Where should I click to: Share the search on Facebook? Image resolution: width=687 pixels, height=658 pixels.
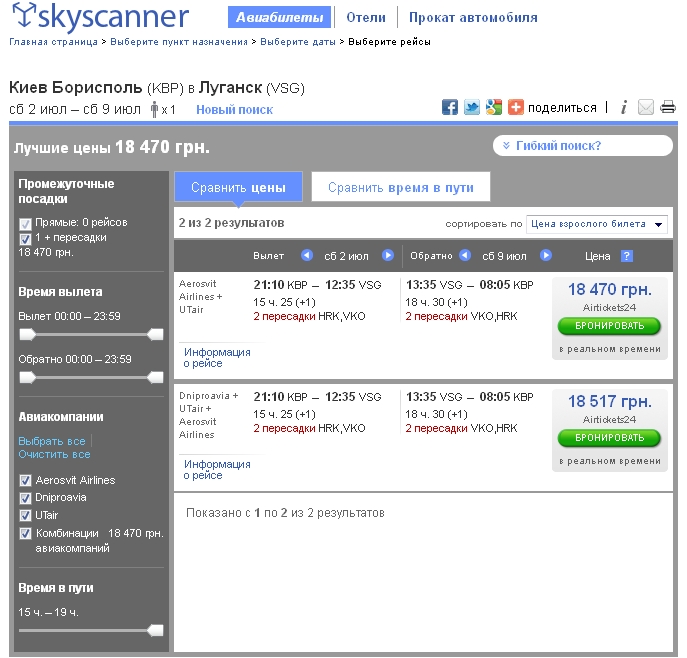click(450, 107)
